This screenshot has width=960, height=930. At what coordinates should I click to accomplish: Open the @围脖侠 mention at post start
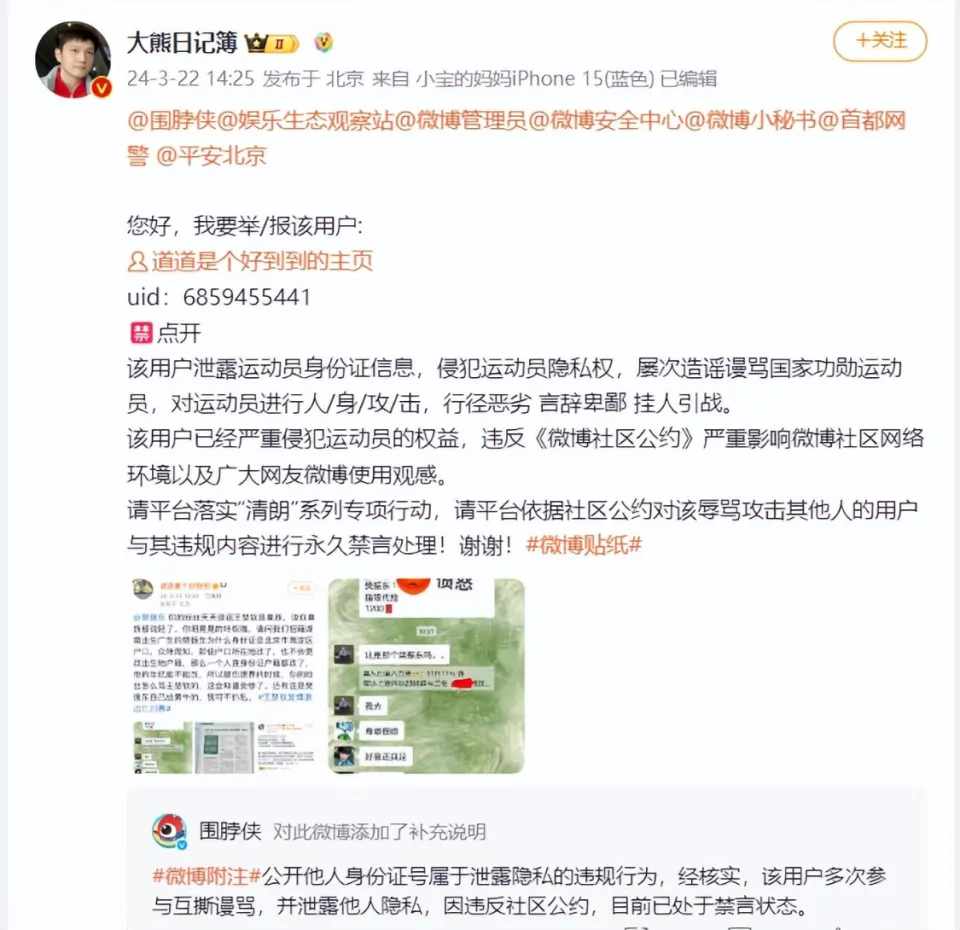pos(171,121)
